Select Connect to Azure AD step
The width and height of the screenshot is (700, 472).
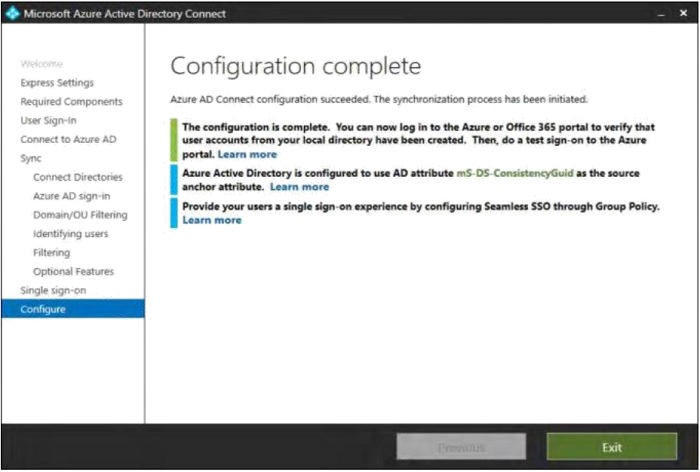(x=68, y=139)
